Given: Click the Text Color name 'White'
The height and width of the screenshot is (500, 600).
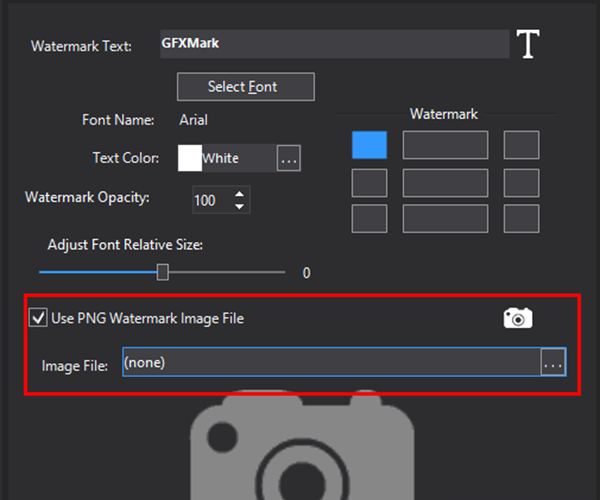Looking at the screenshot, I should (x=220, y=158).
